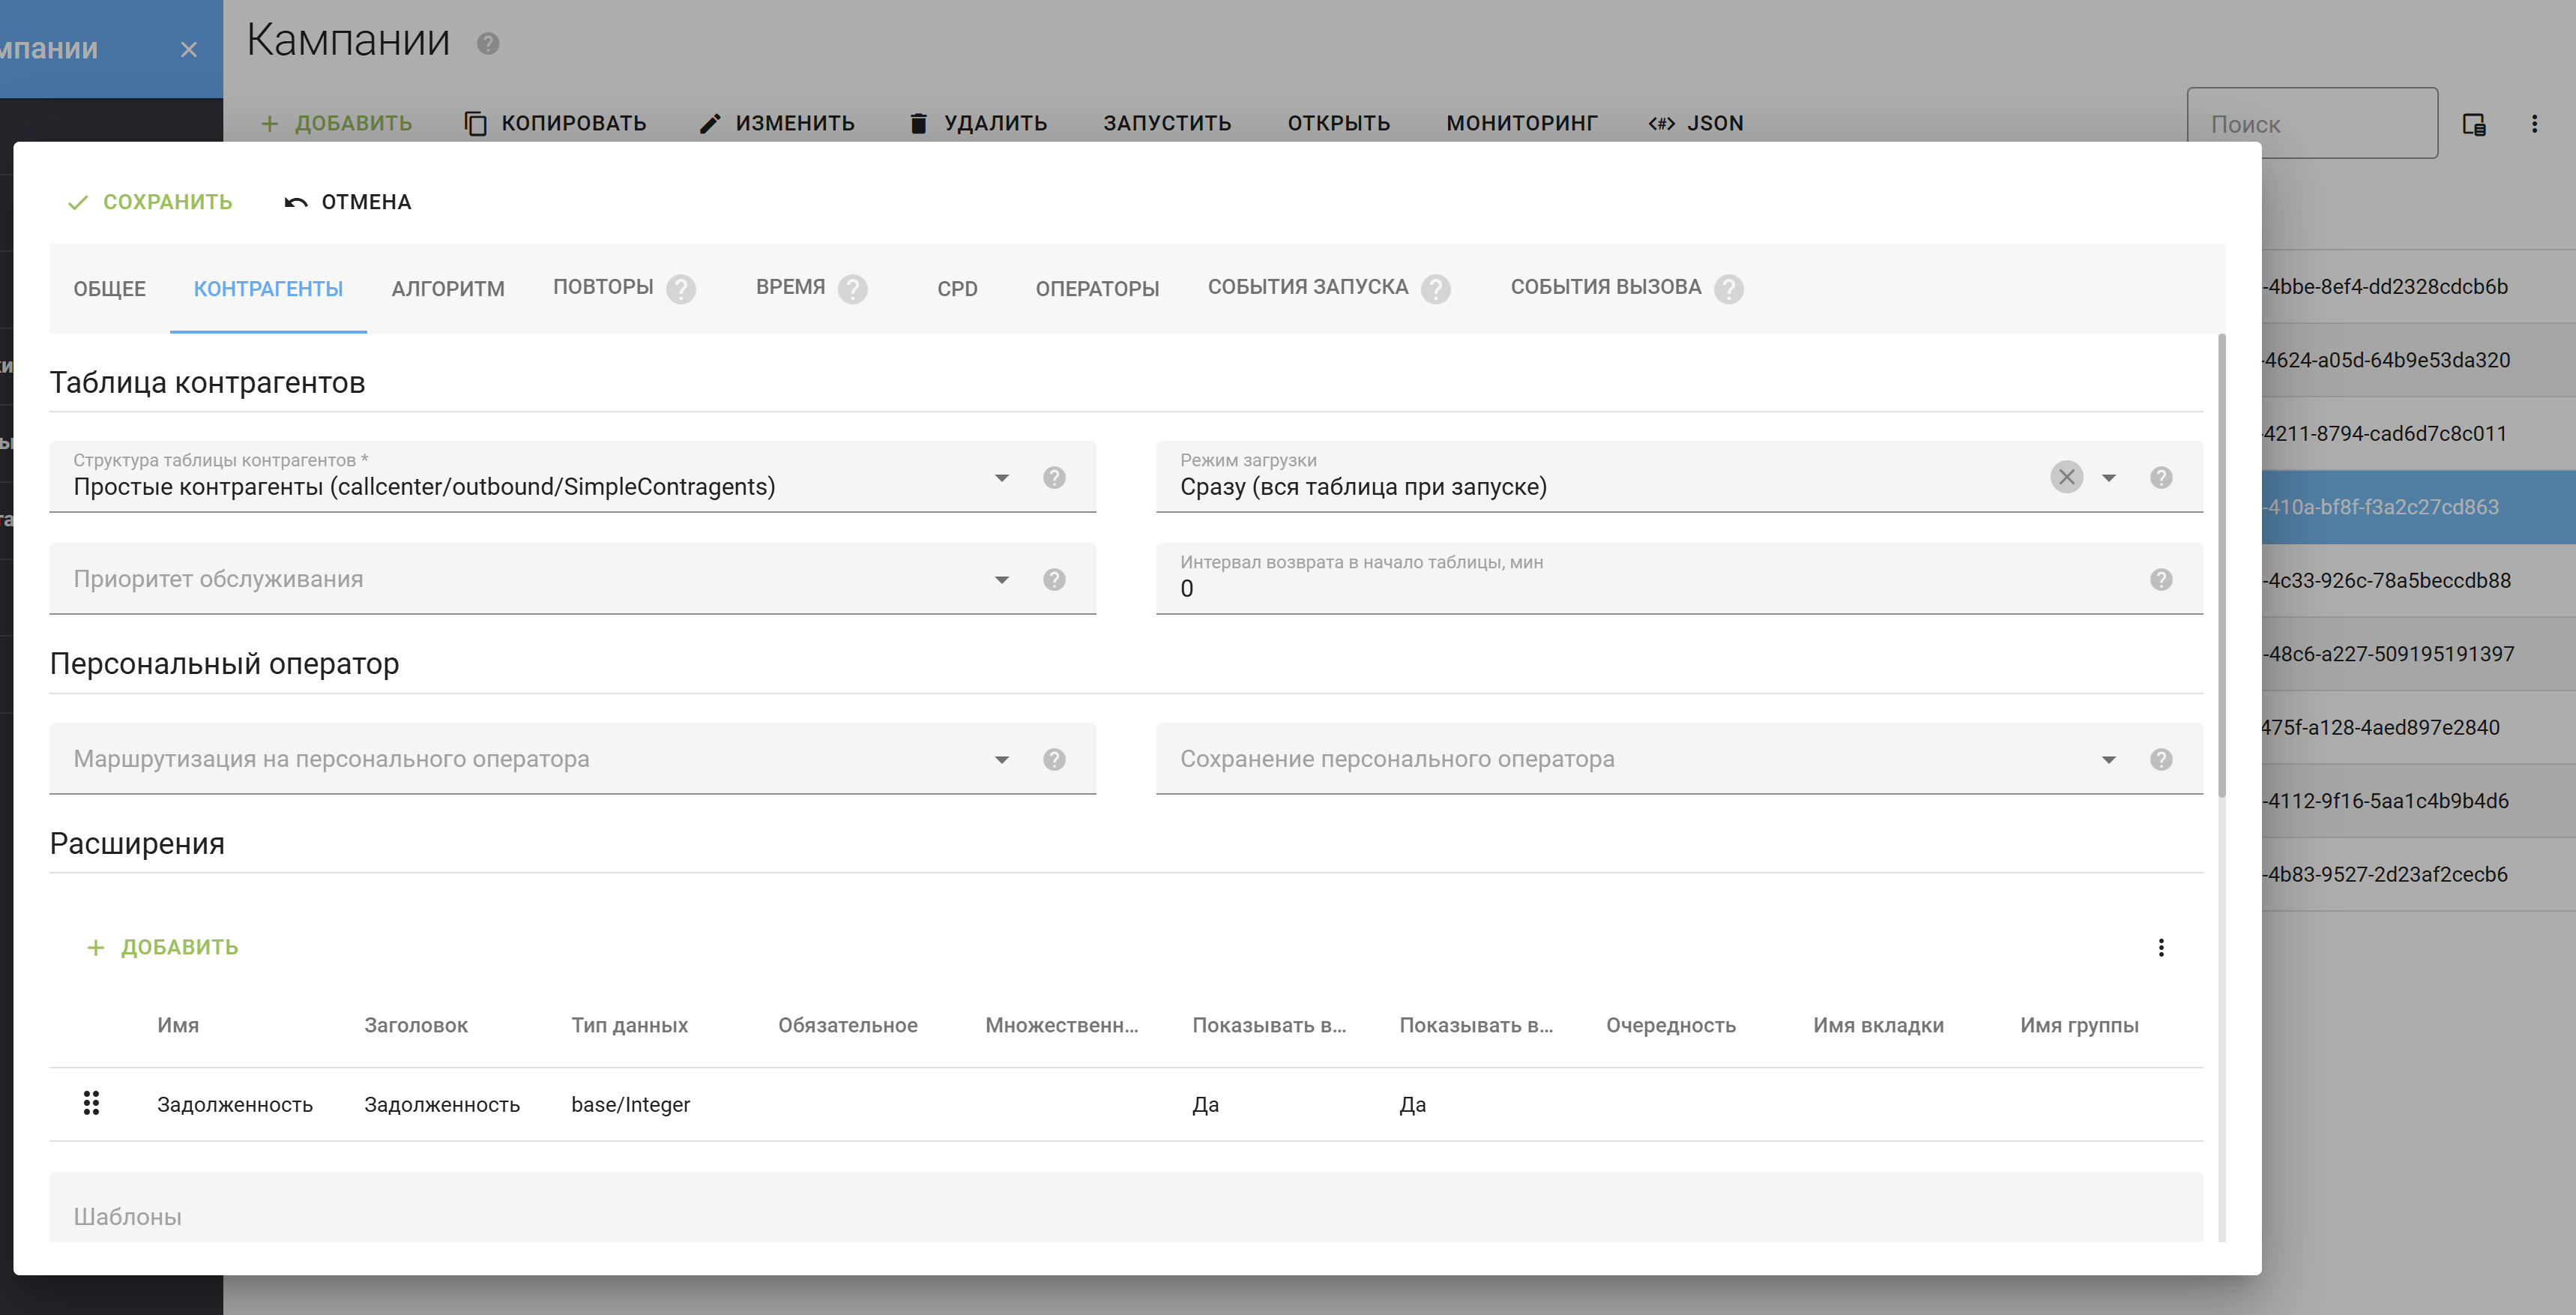Click ДОБАВИТЬ under Расширения section
This screenshot has width=2576, height=1315.
click(163, 947)
